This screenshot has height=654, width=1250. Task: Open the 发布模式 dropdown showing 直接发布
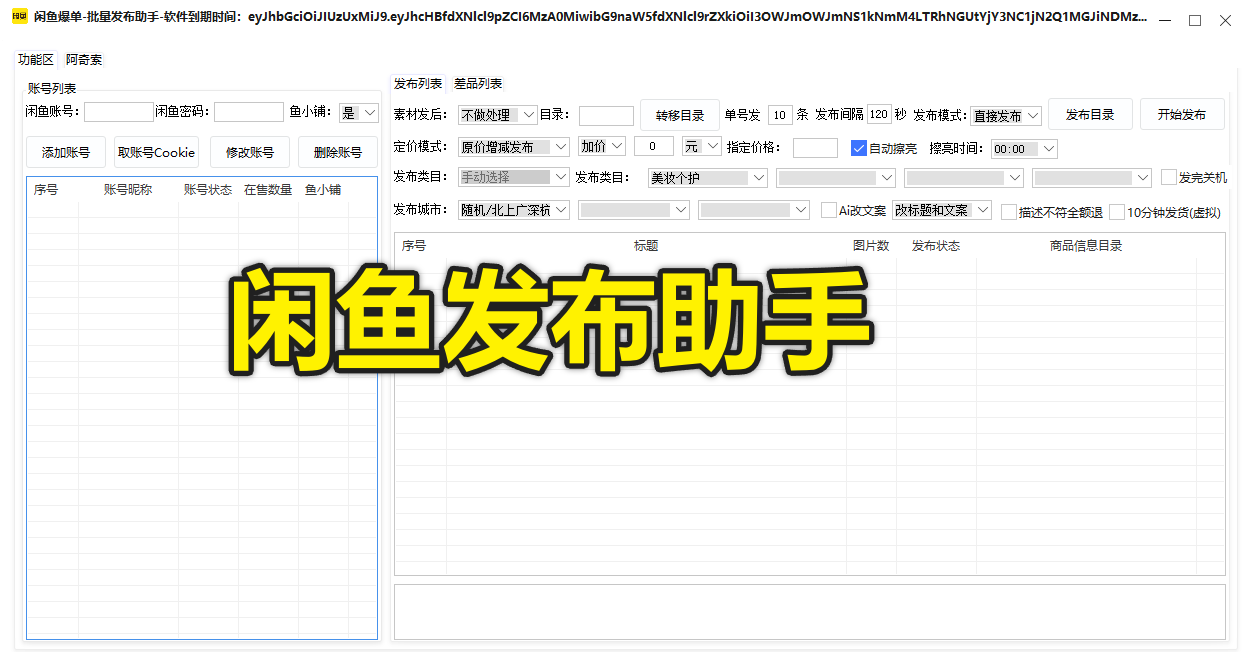tap(1004, 116)
